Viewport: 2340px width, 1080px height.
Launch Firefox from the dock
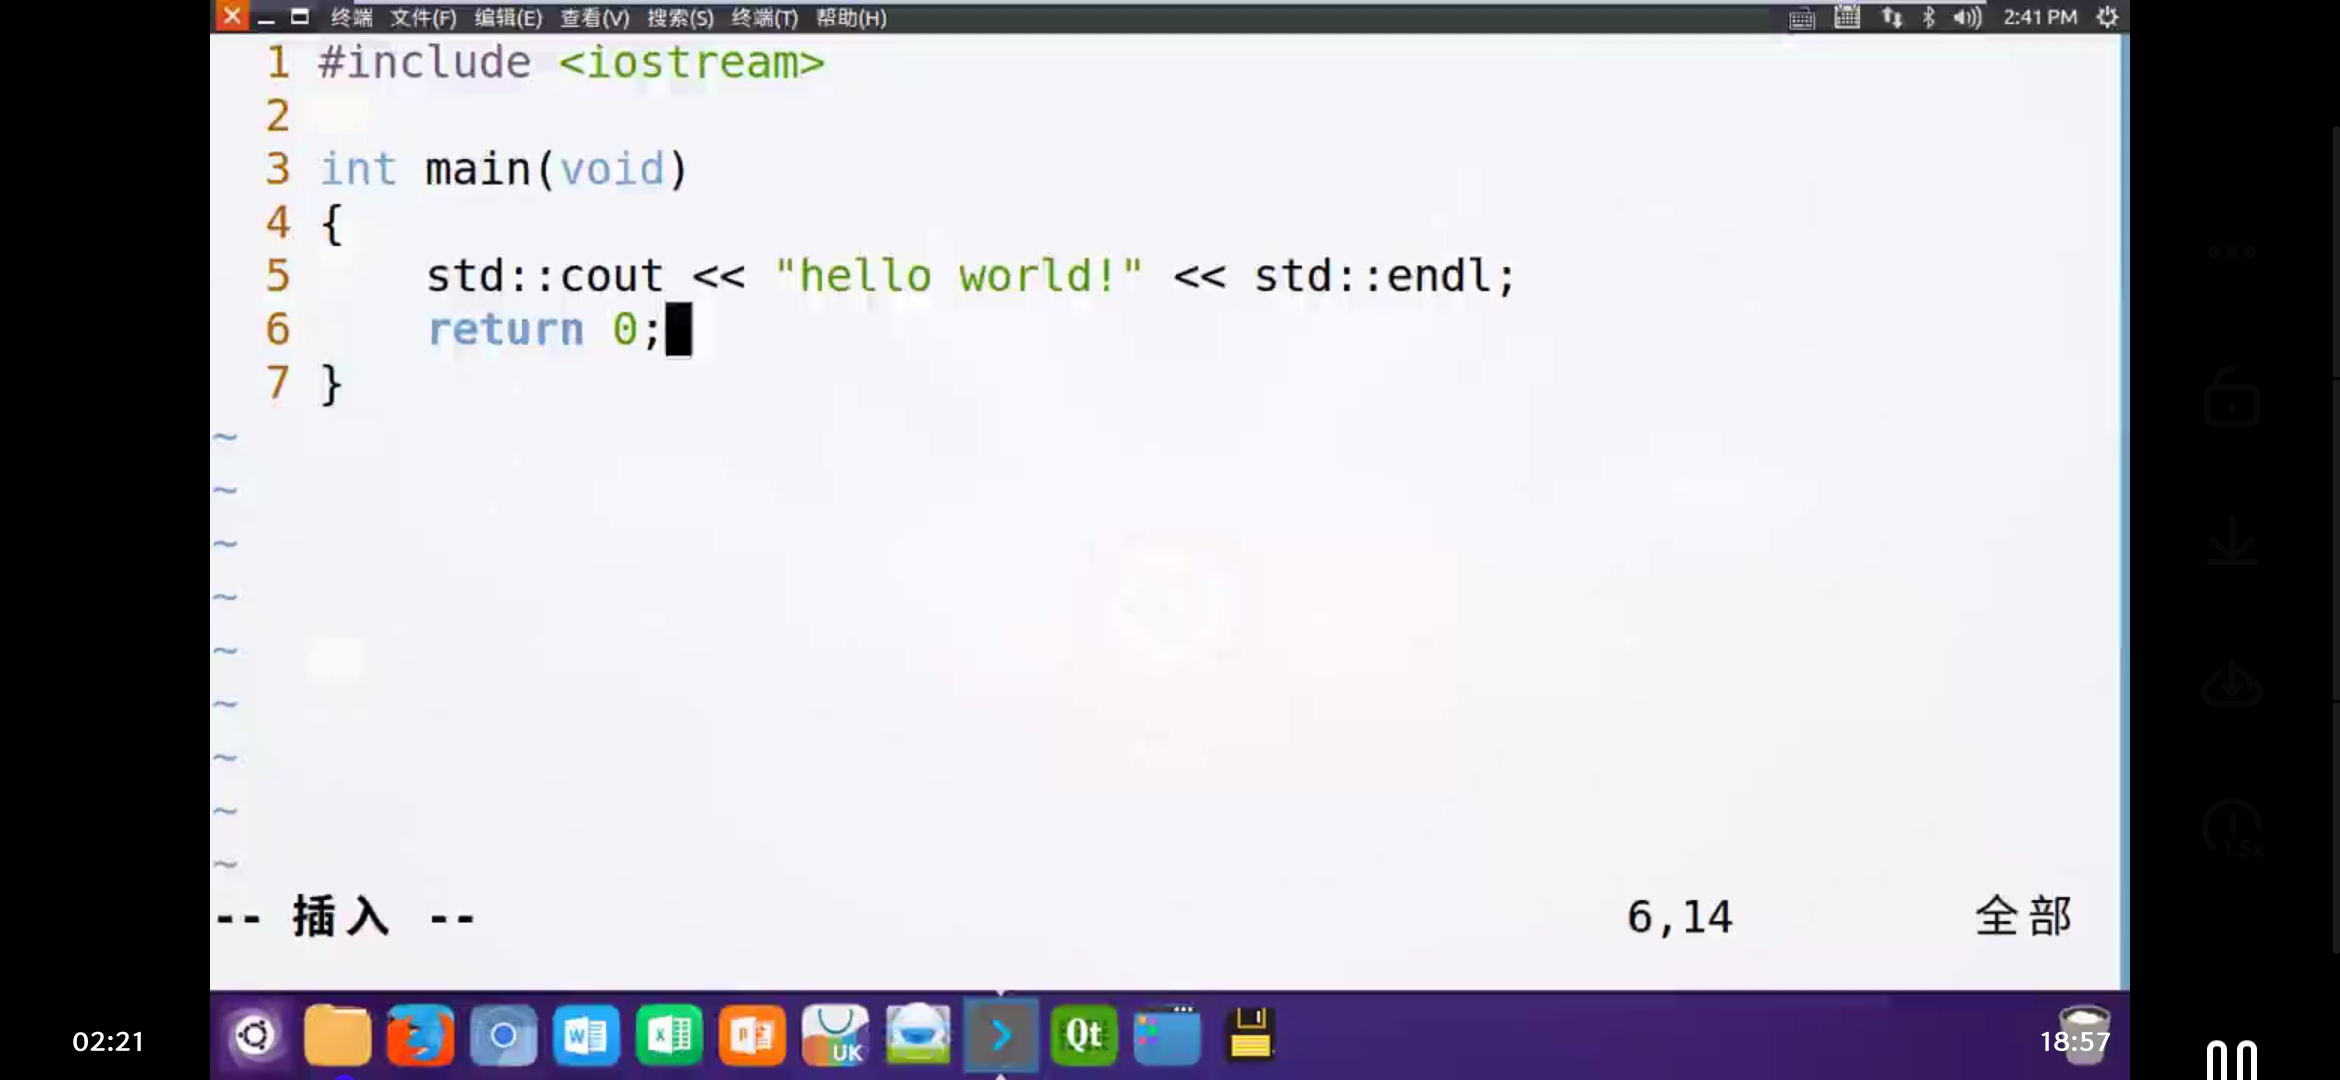coord(420,1036)
